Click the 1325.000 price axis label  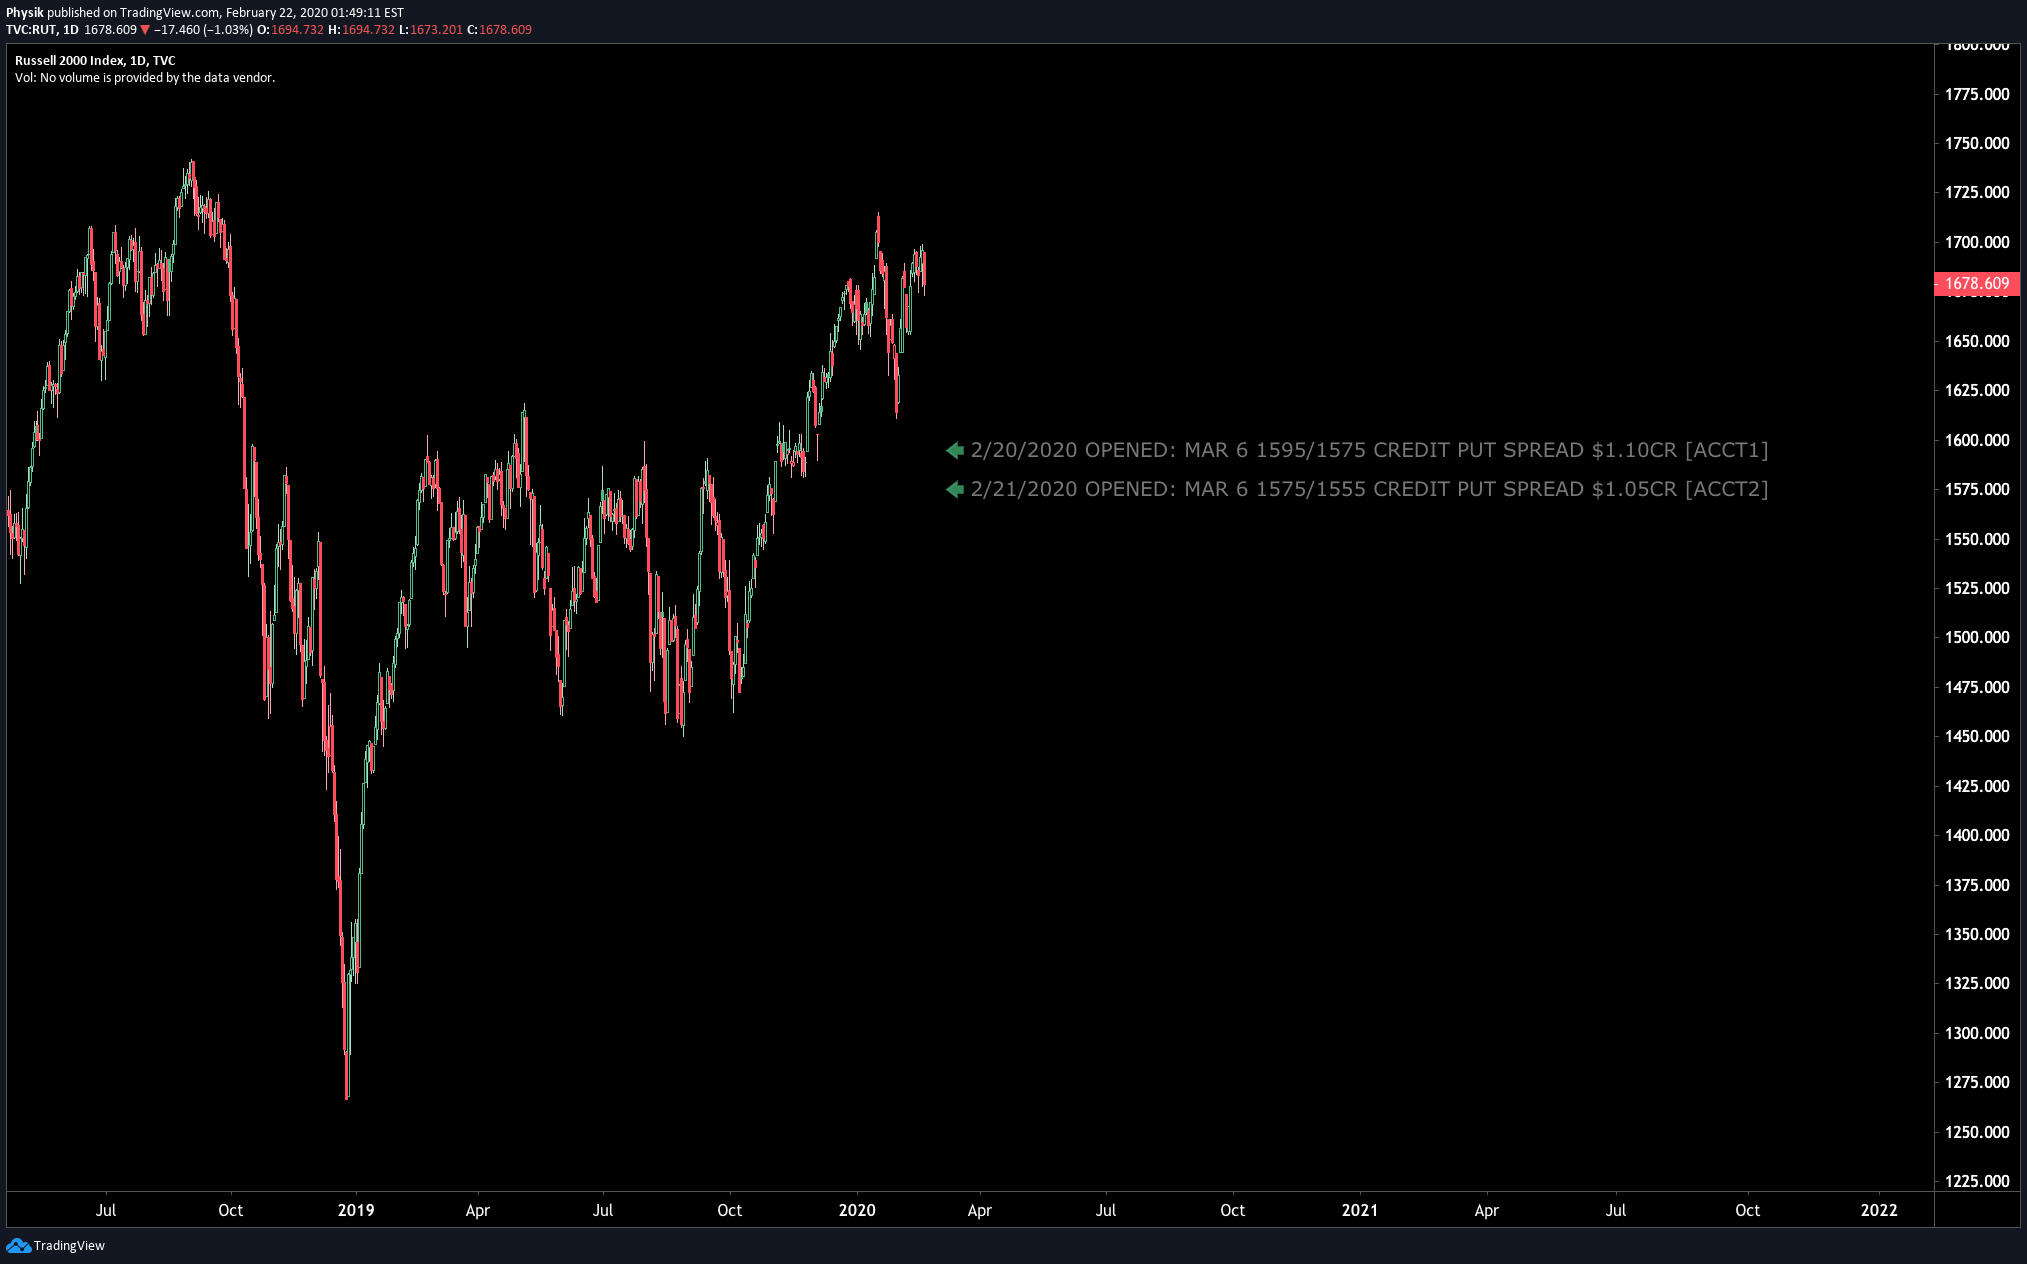point(1977,983)
